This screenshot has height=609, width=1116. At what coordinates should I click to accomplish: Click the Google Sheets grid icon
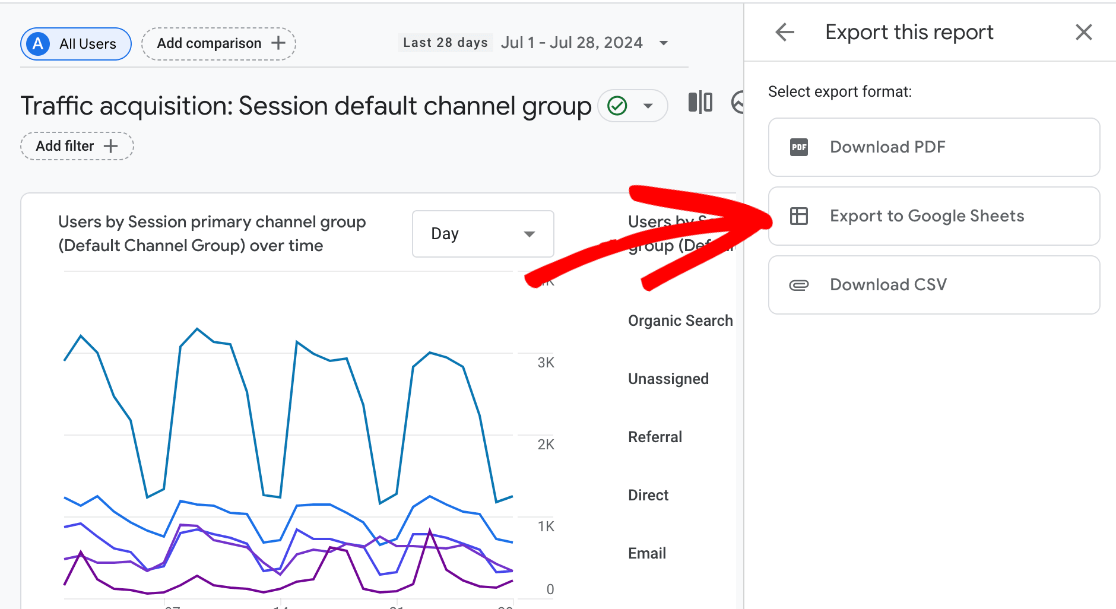[x=798, y=216]
